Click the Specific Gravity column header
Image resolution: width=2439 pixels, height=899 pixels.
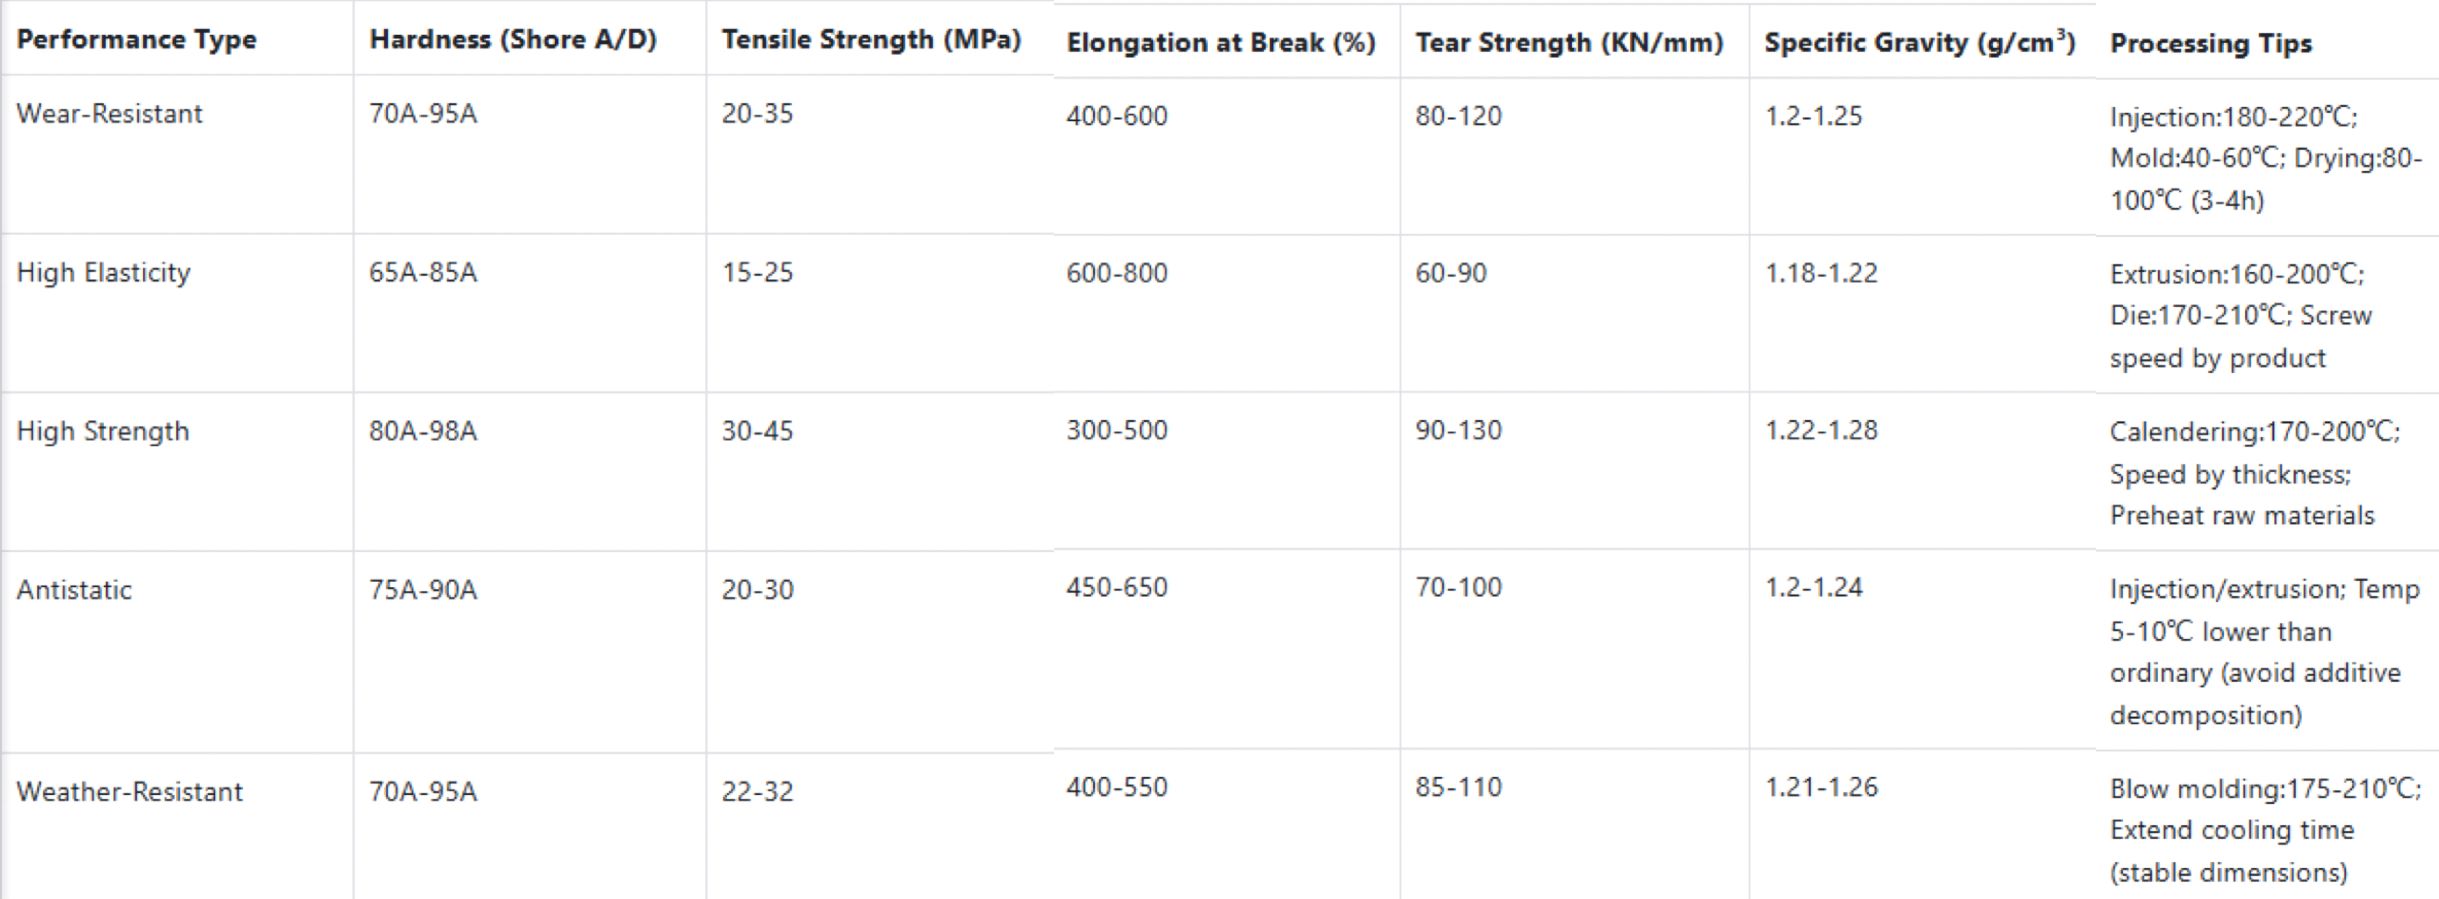point(1919,43)
